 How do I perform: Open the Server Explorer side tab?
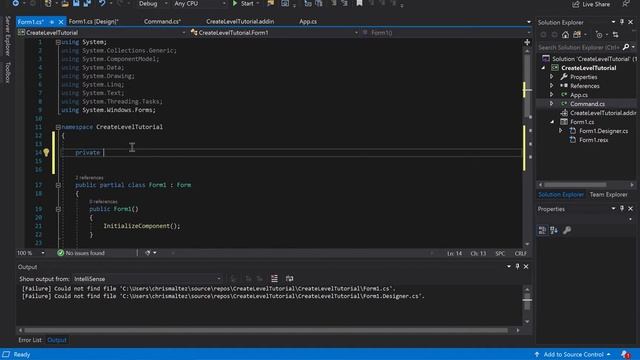coord(7,36)
